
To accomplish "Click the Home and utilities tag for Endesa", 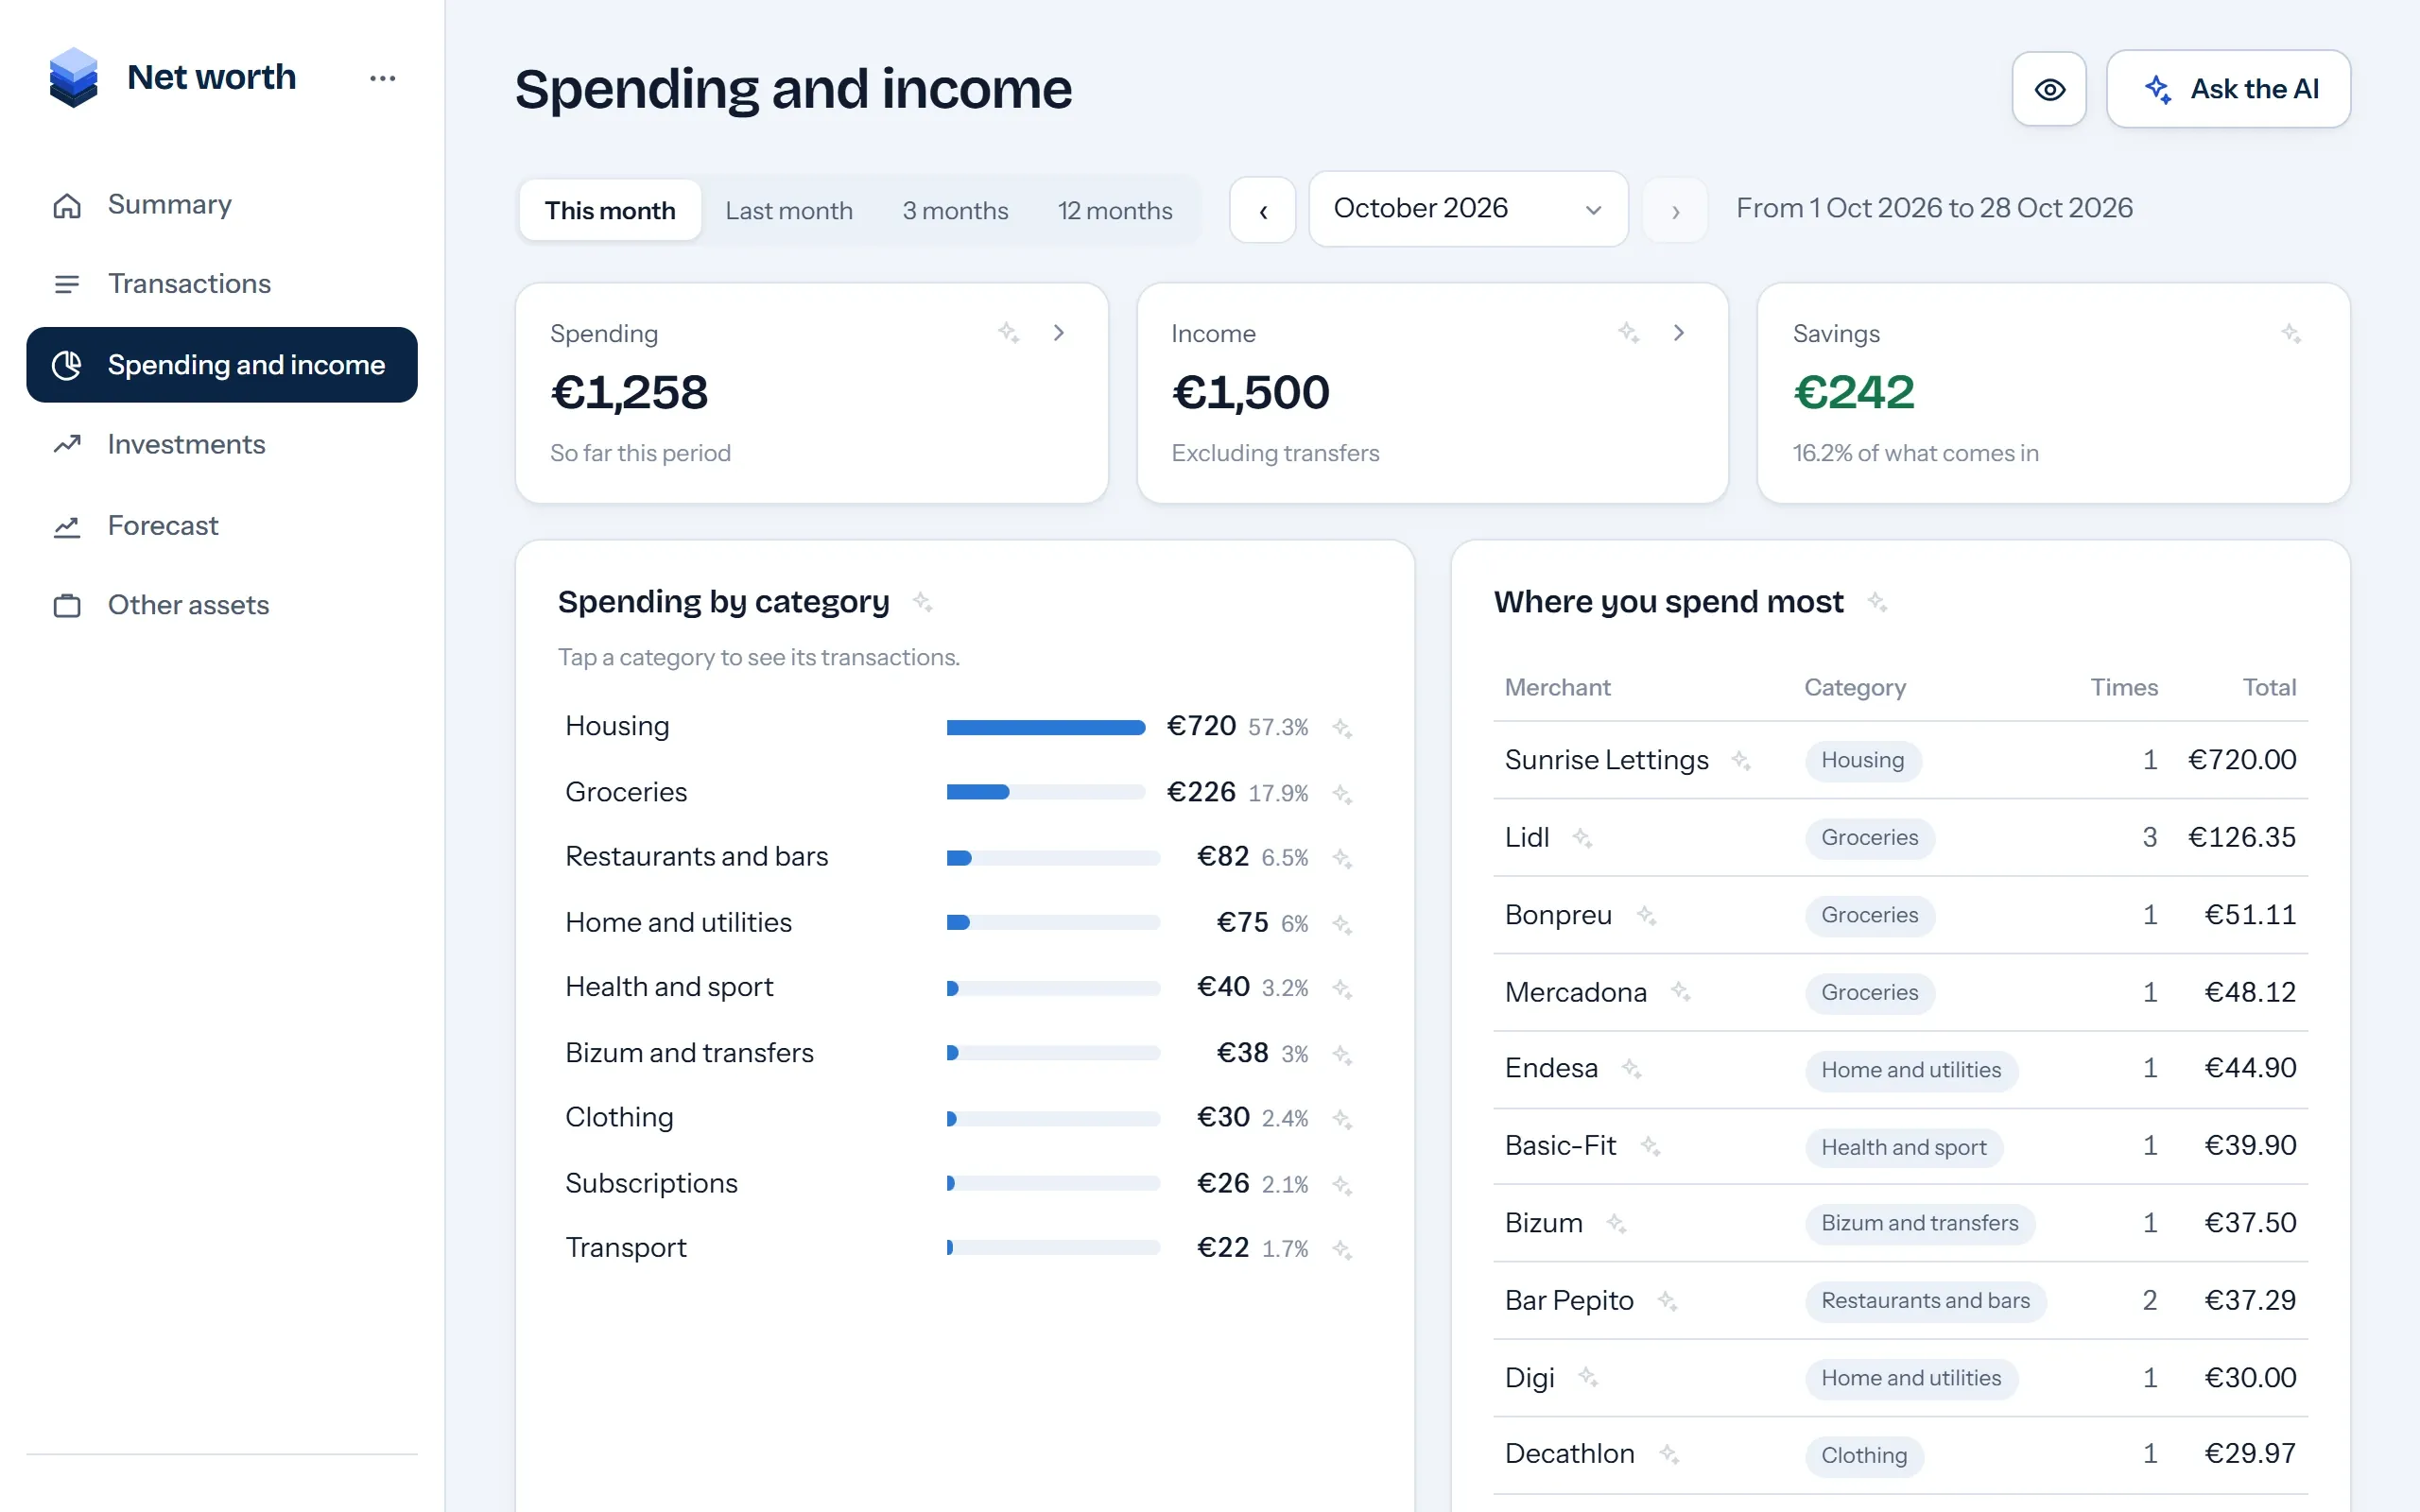I will coord(1911,1070).
